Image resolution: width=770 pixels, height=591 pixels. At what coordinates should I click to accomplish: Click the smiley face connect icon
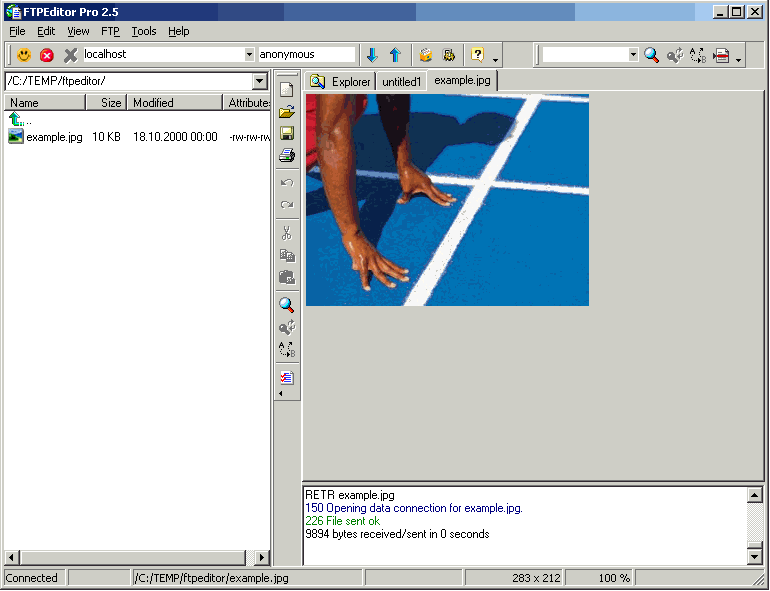point(24,55)
